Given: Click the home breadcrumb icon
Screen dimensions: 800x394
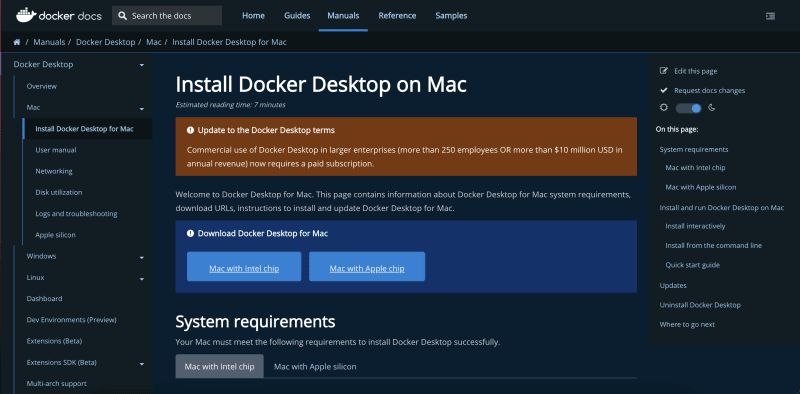Looking at the screenshot, I should (x=17, y=42).
